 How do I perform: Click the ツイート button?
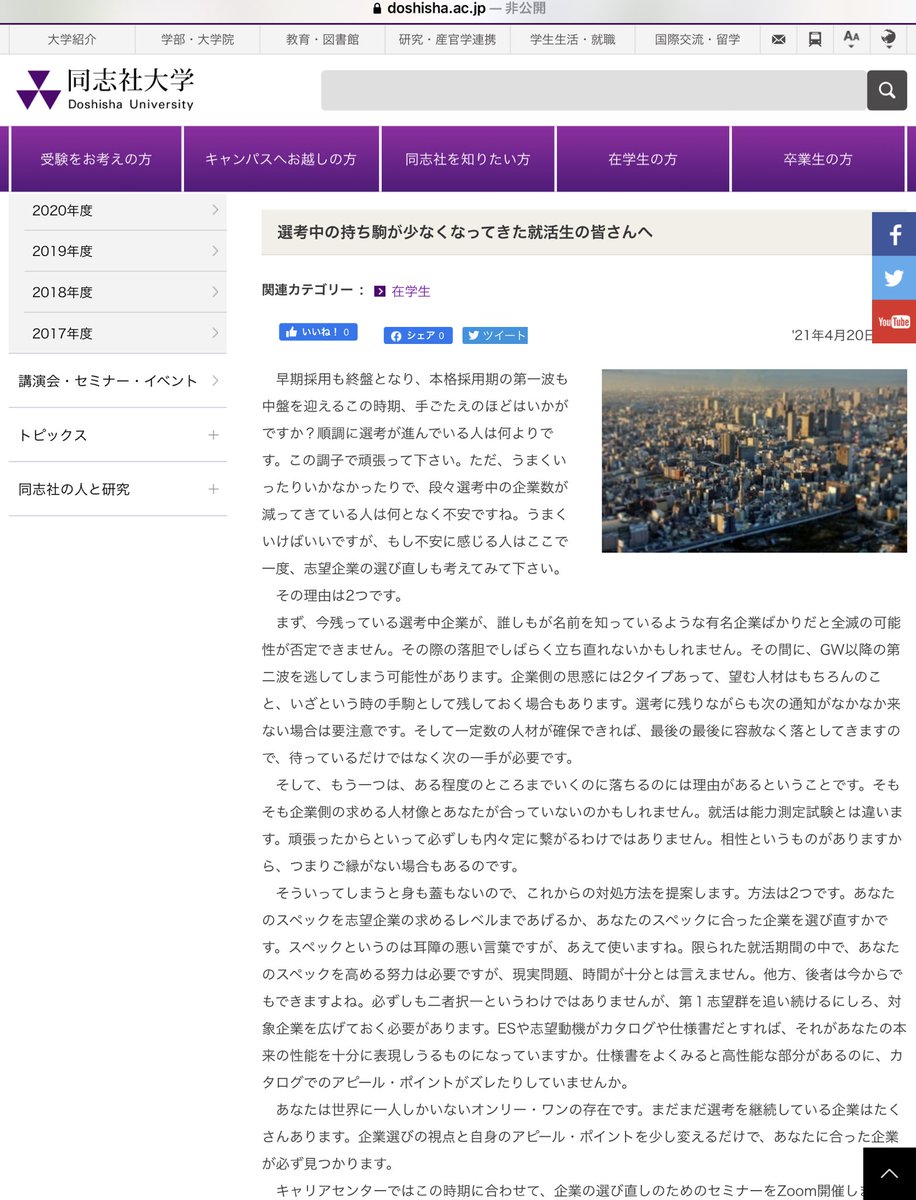[x=495, y=335]
